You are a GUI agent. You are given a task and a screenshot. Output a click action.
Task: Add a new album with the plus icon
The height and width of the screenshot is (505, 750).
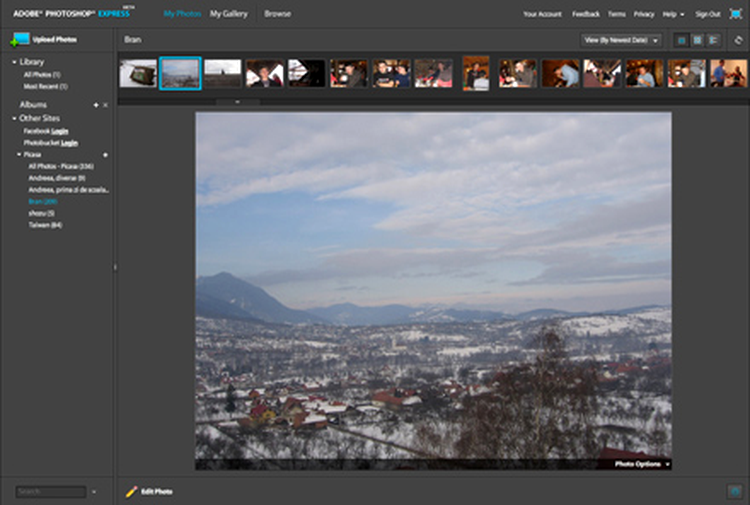coord(96,105)
